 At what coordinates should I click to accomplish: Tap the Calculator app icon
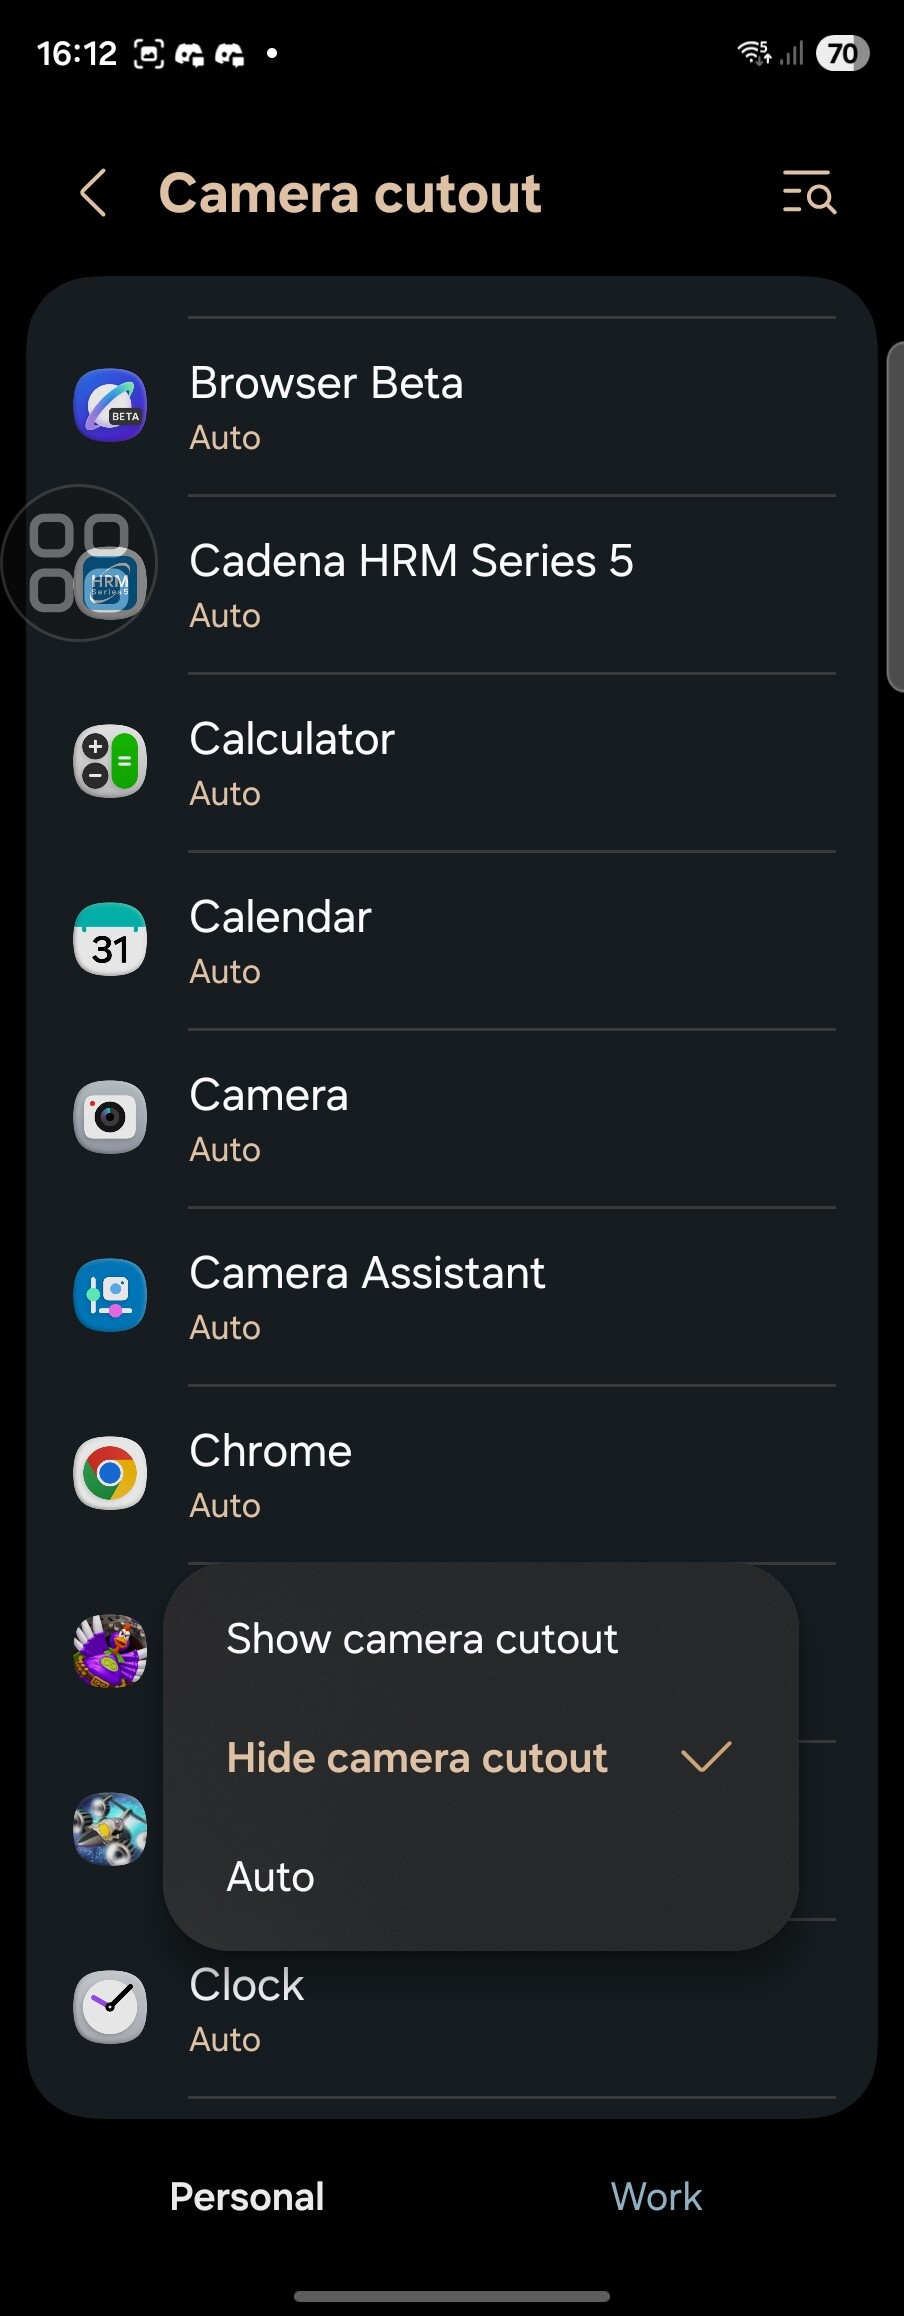[x=110, y=762]
